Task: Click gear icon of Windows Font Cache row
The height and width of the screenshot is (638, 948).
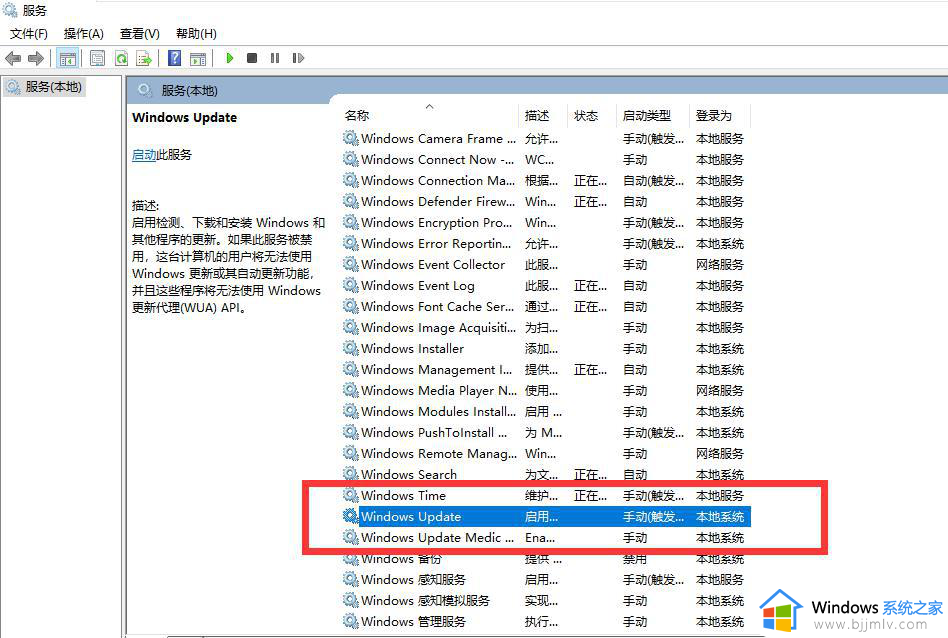Action: point(351,306)
